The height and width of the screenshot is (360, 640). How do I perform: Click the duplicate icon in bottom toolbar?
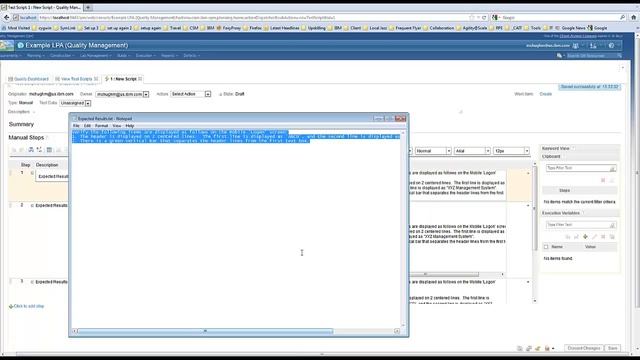tap(529, 349)
